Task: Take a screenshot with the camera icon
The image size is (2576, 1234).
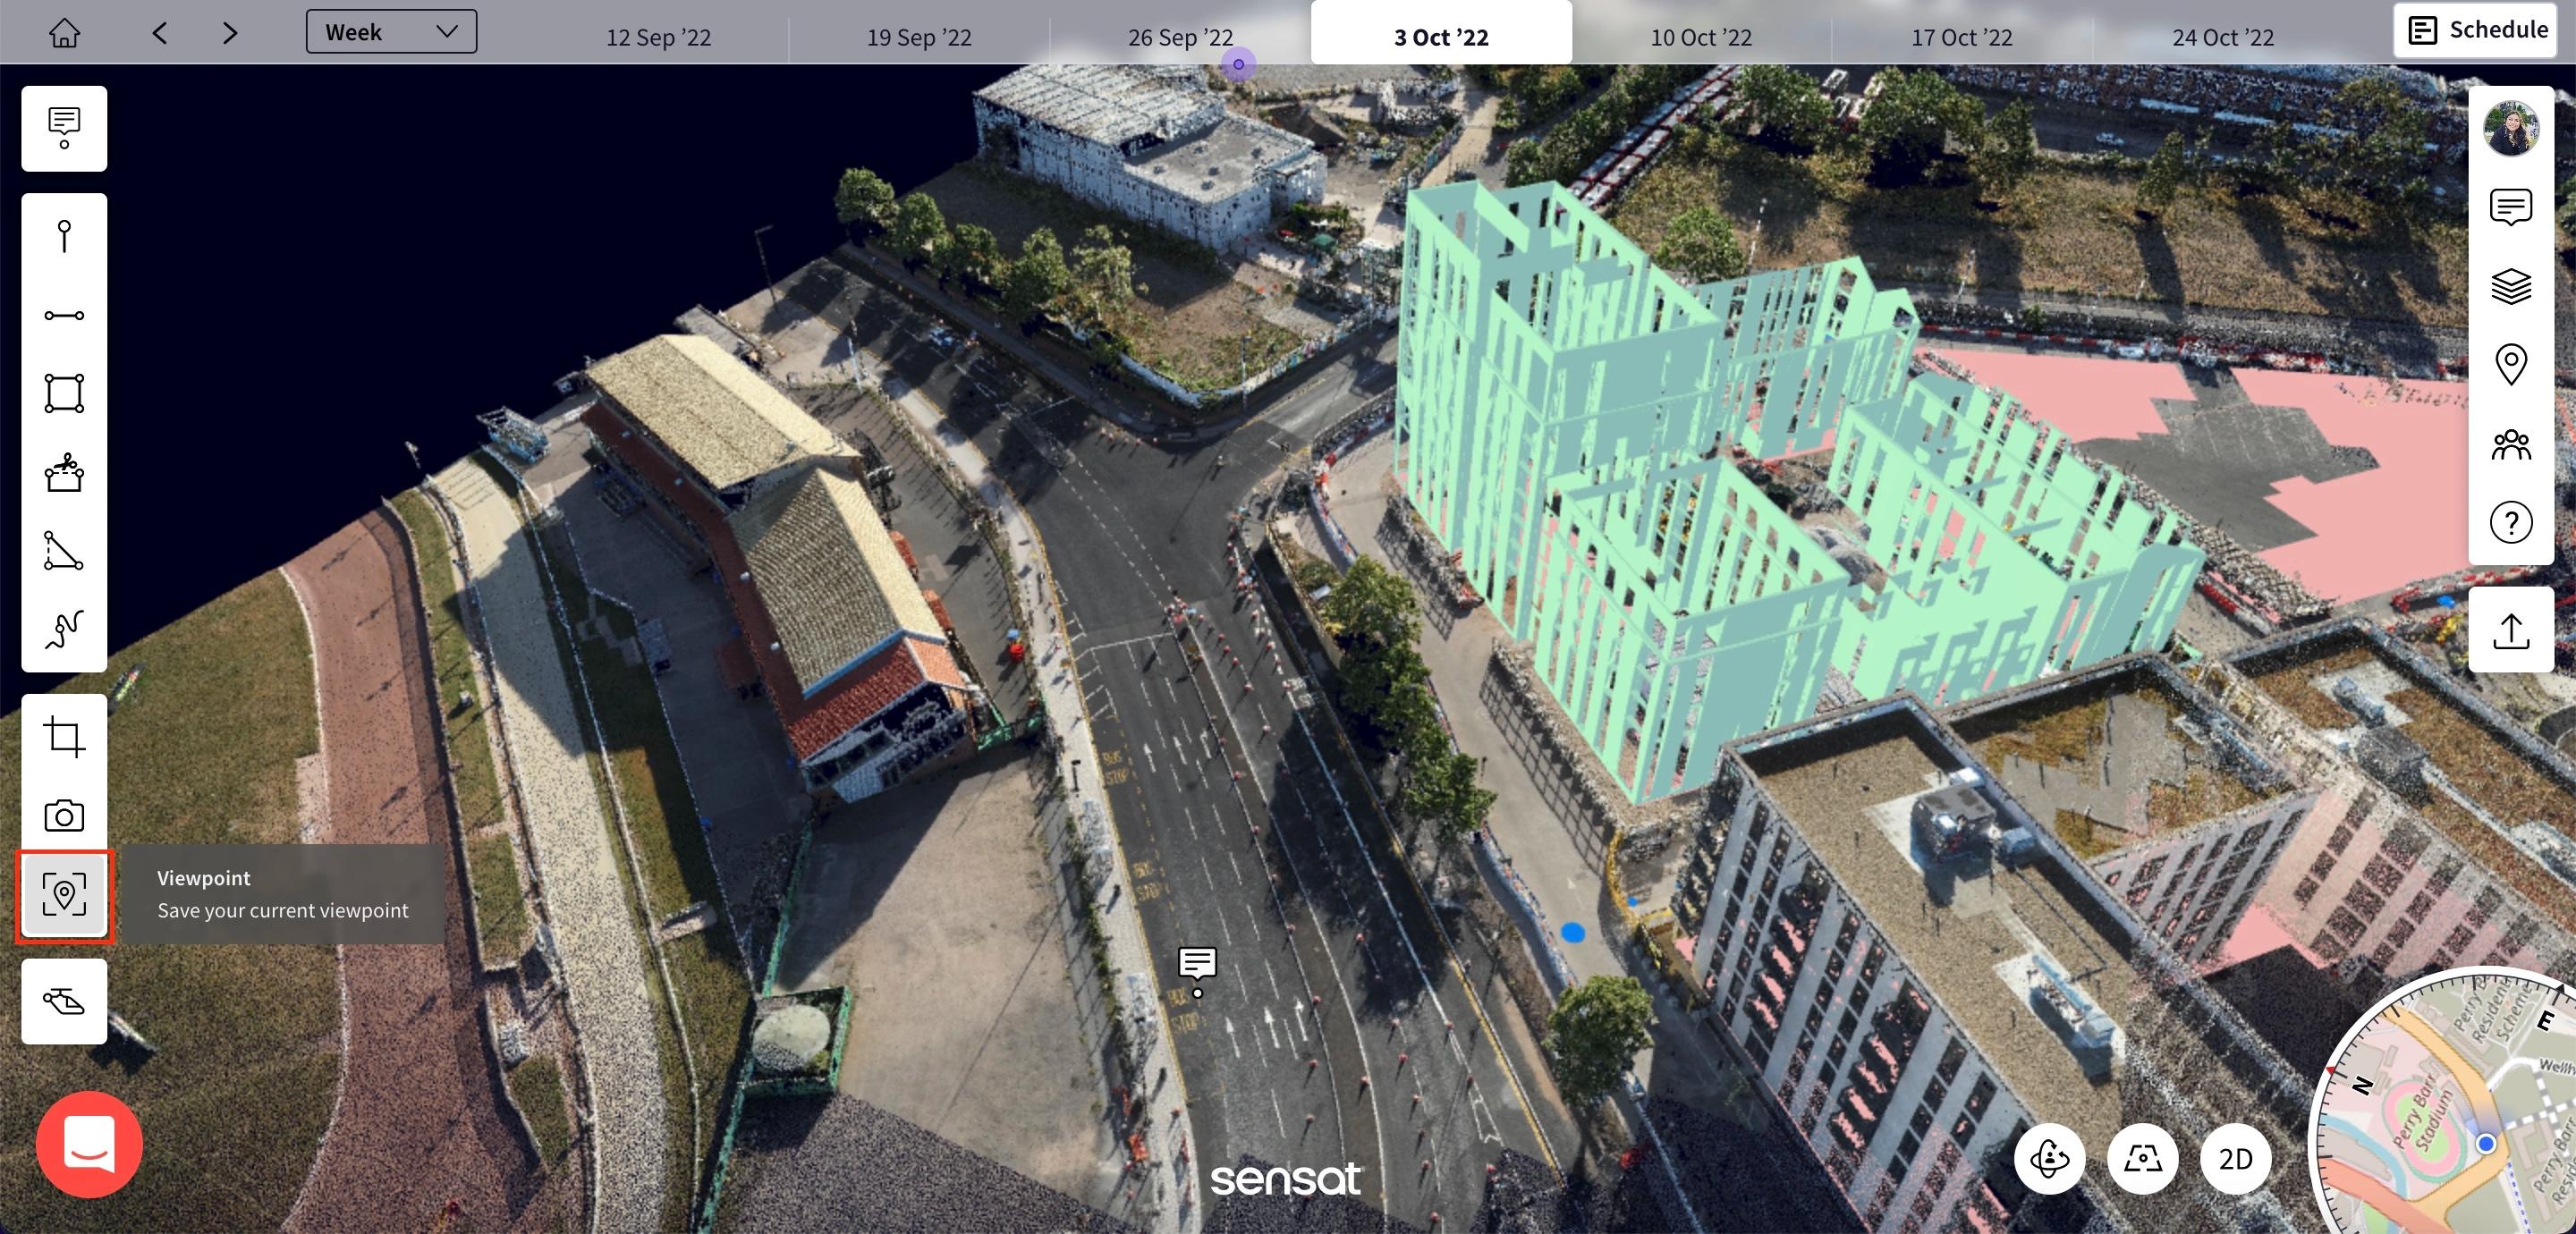Action: coord(64,816)
